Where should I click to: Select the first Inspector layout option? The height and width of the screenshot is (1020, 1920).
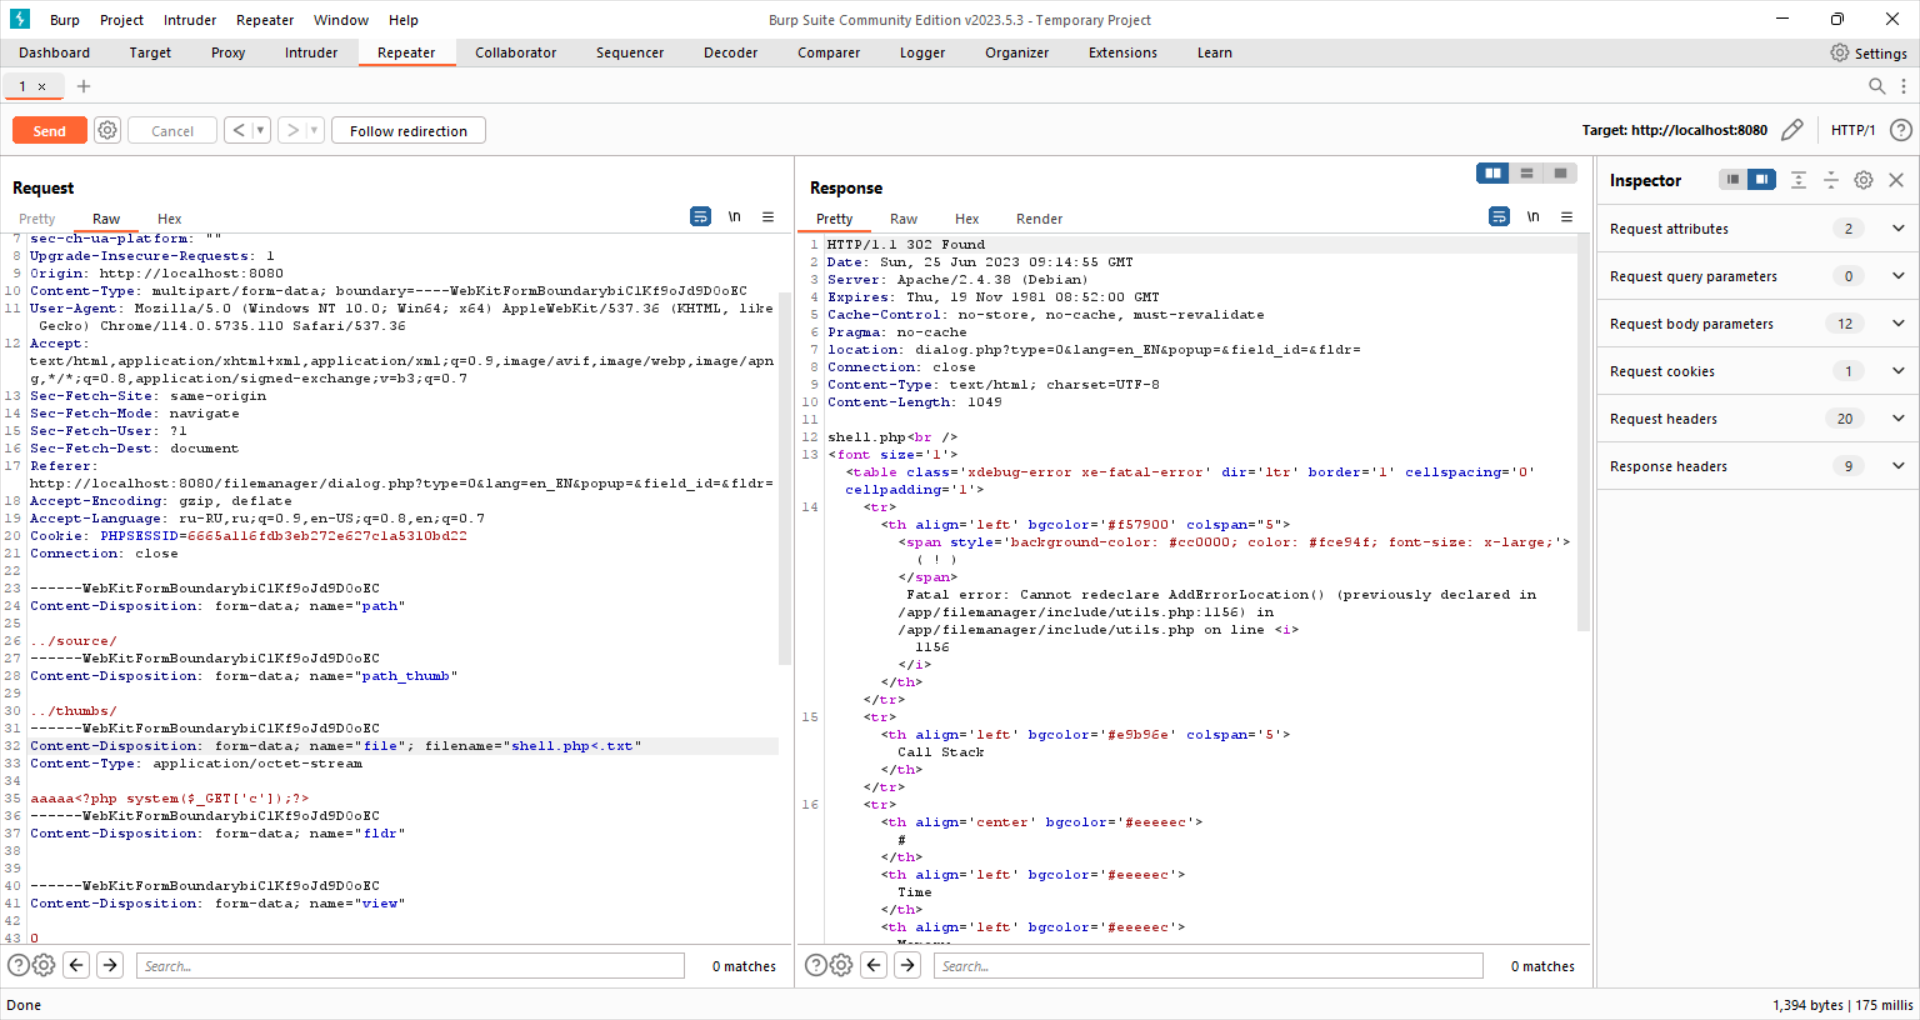tap(1733, 179)
